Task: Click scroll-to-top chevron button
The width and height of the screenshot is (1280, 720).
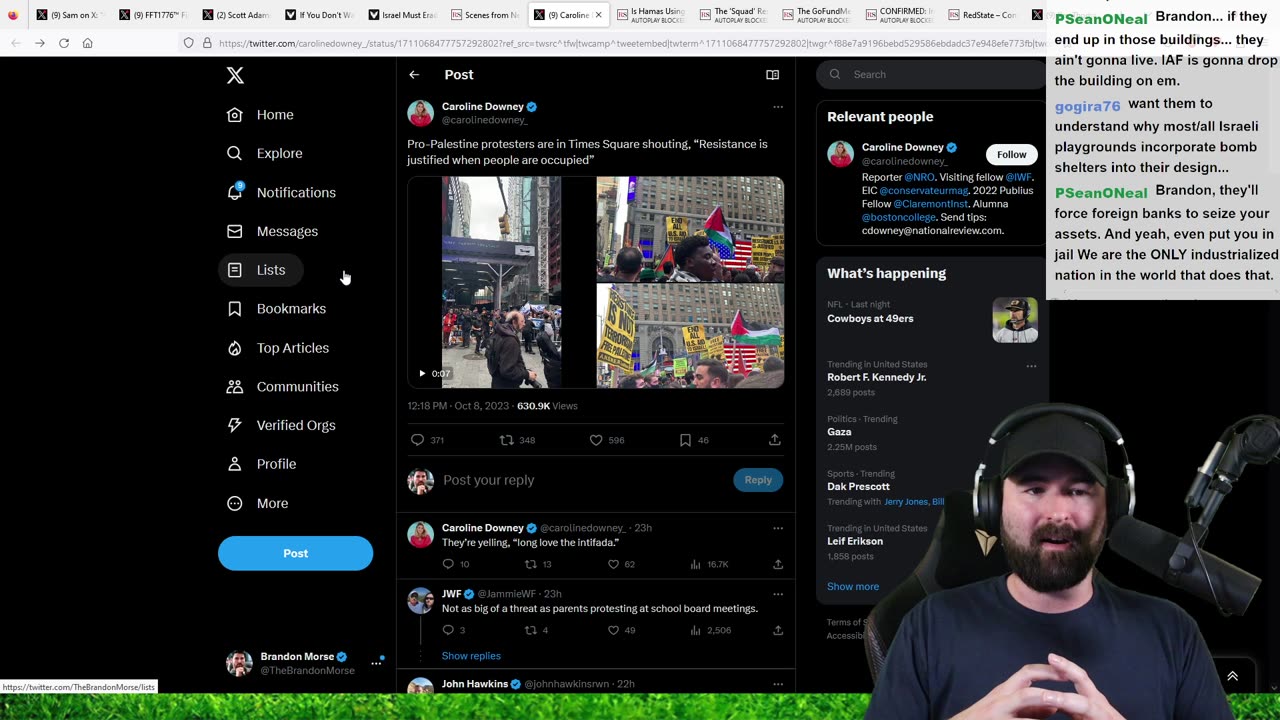Action: tap(1232, 677)
